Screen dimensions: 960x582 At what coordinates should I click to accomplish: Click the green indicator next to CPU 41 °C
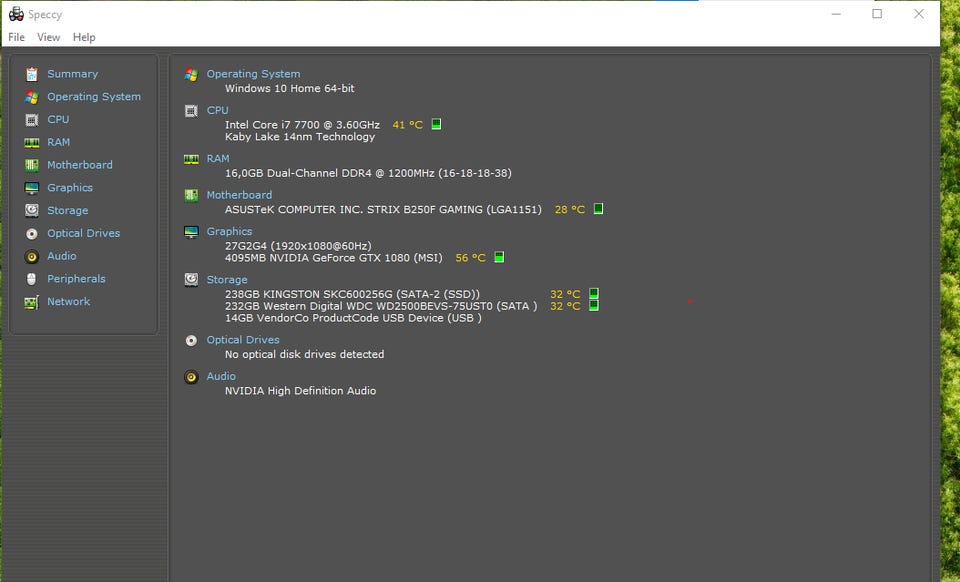pos(436,124)
